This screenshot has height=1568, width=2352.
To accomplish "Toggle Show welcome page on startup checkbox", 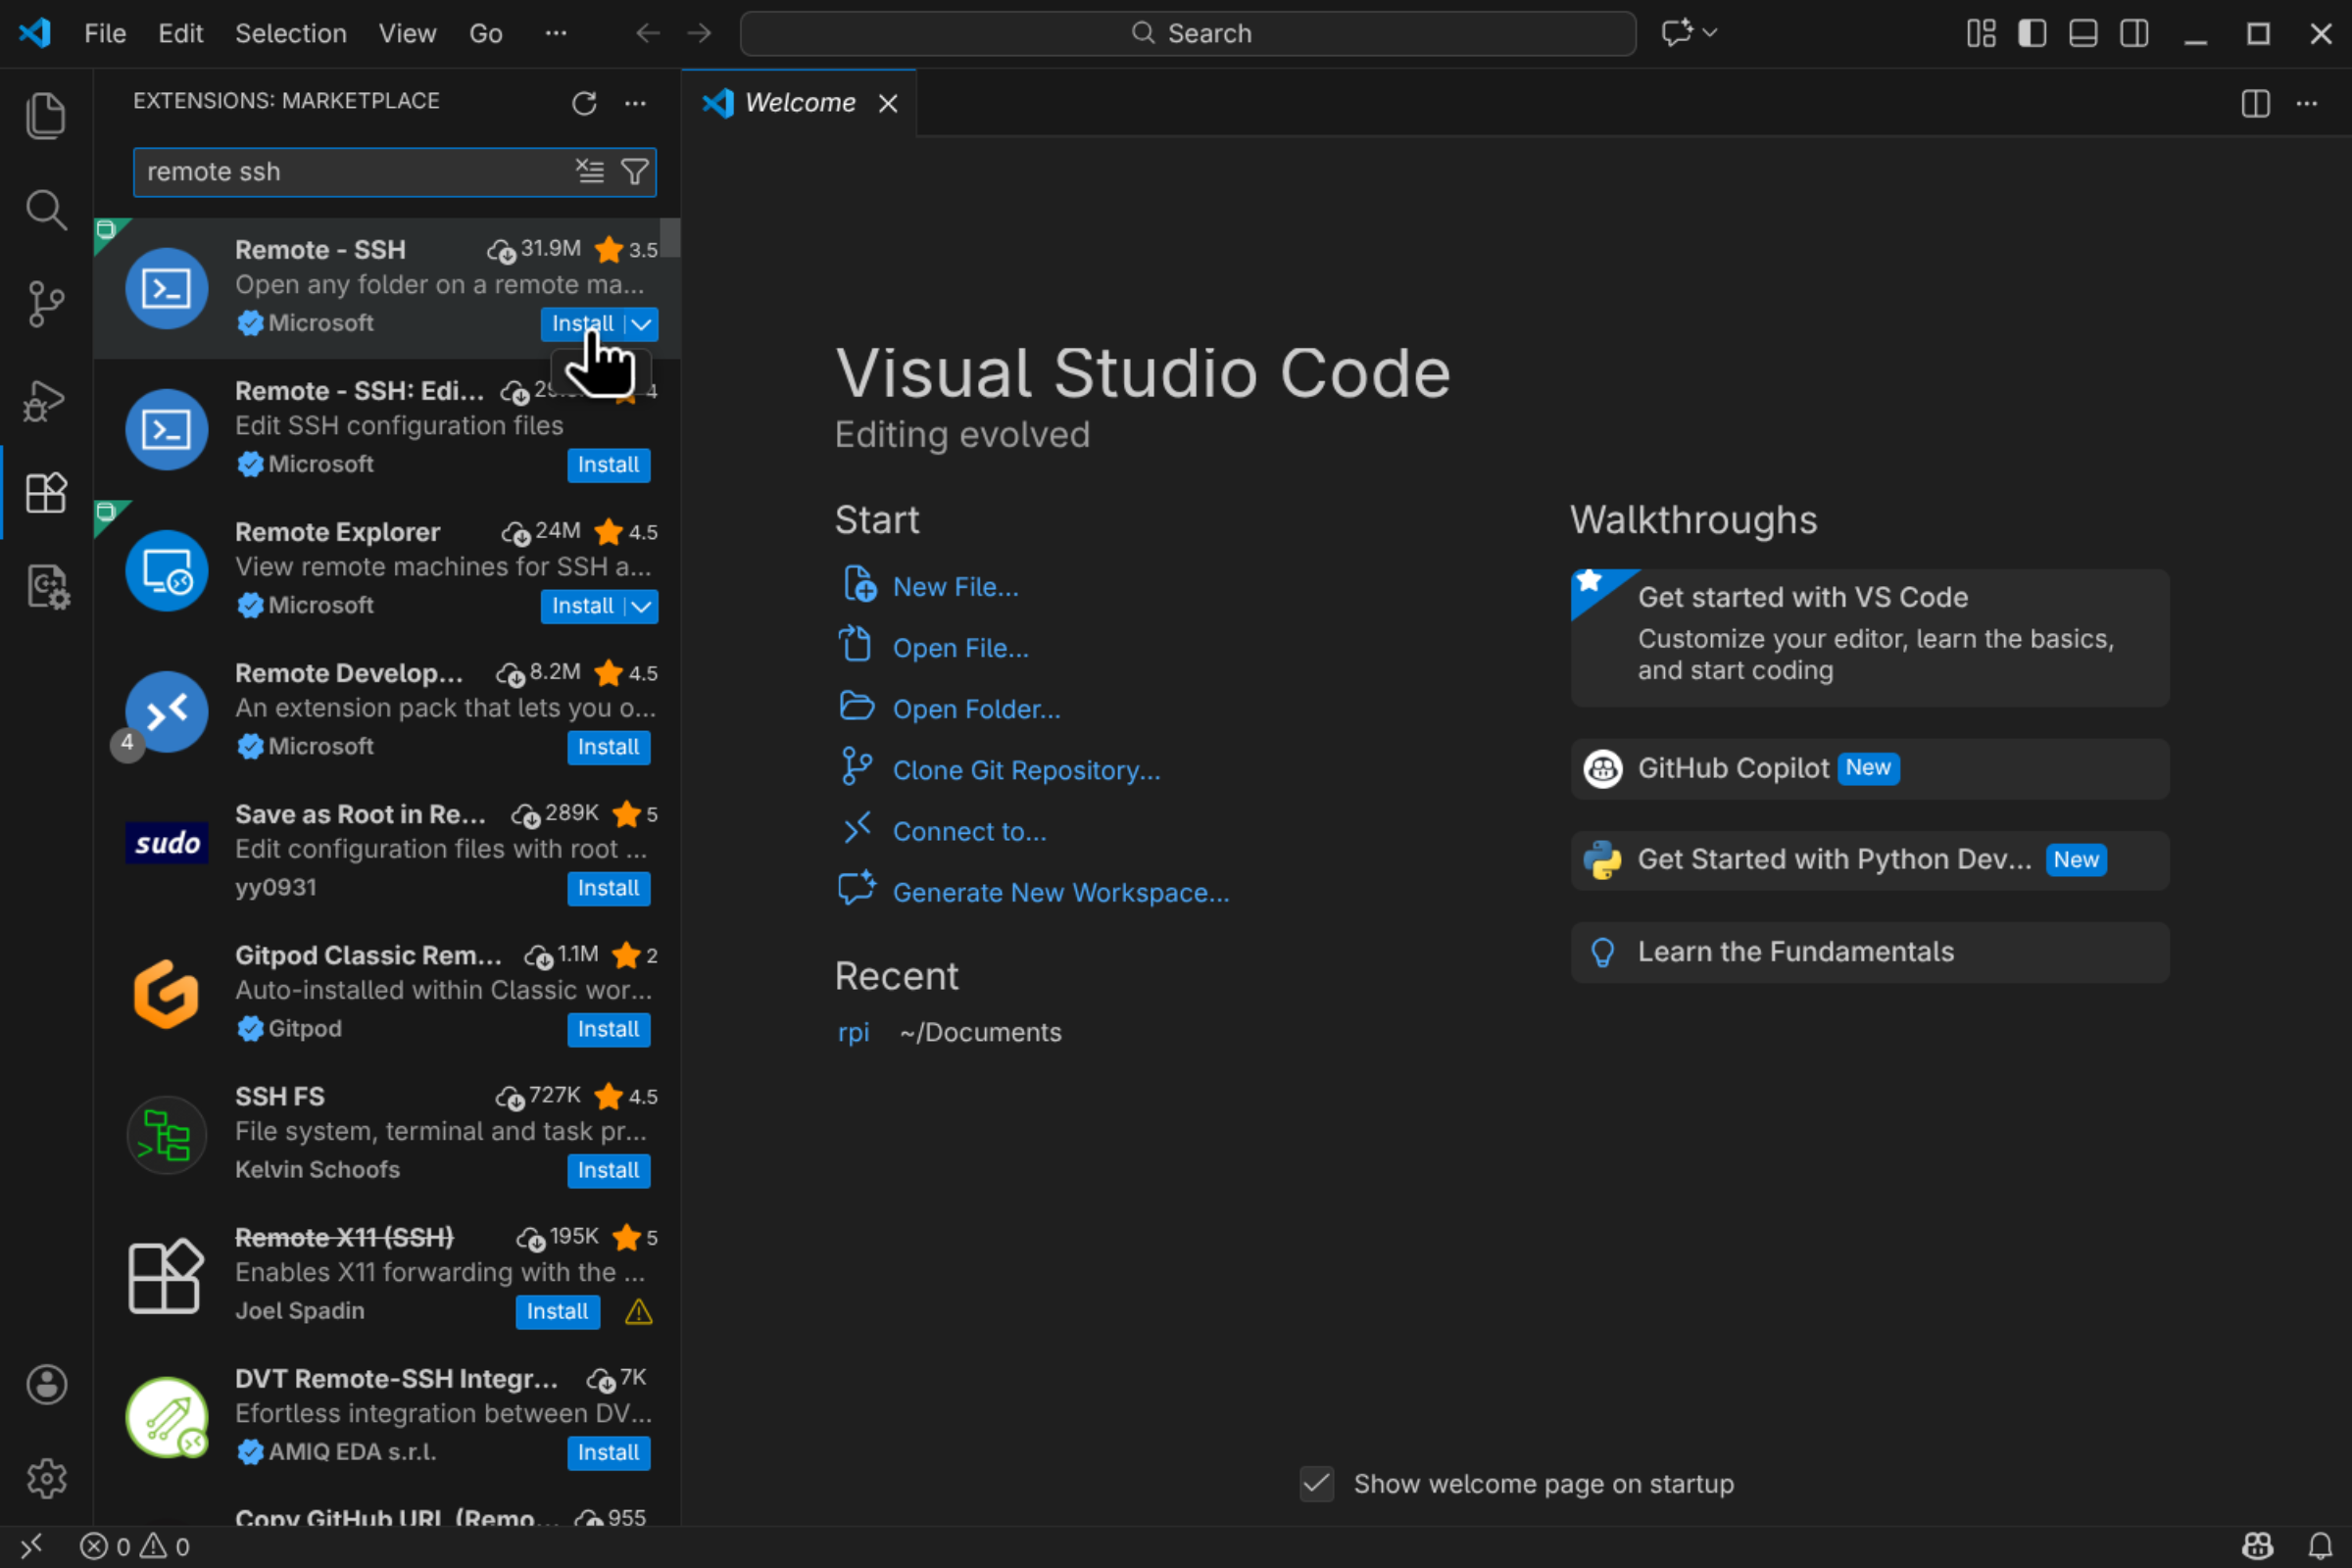I will pos(1316,1484).
